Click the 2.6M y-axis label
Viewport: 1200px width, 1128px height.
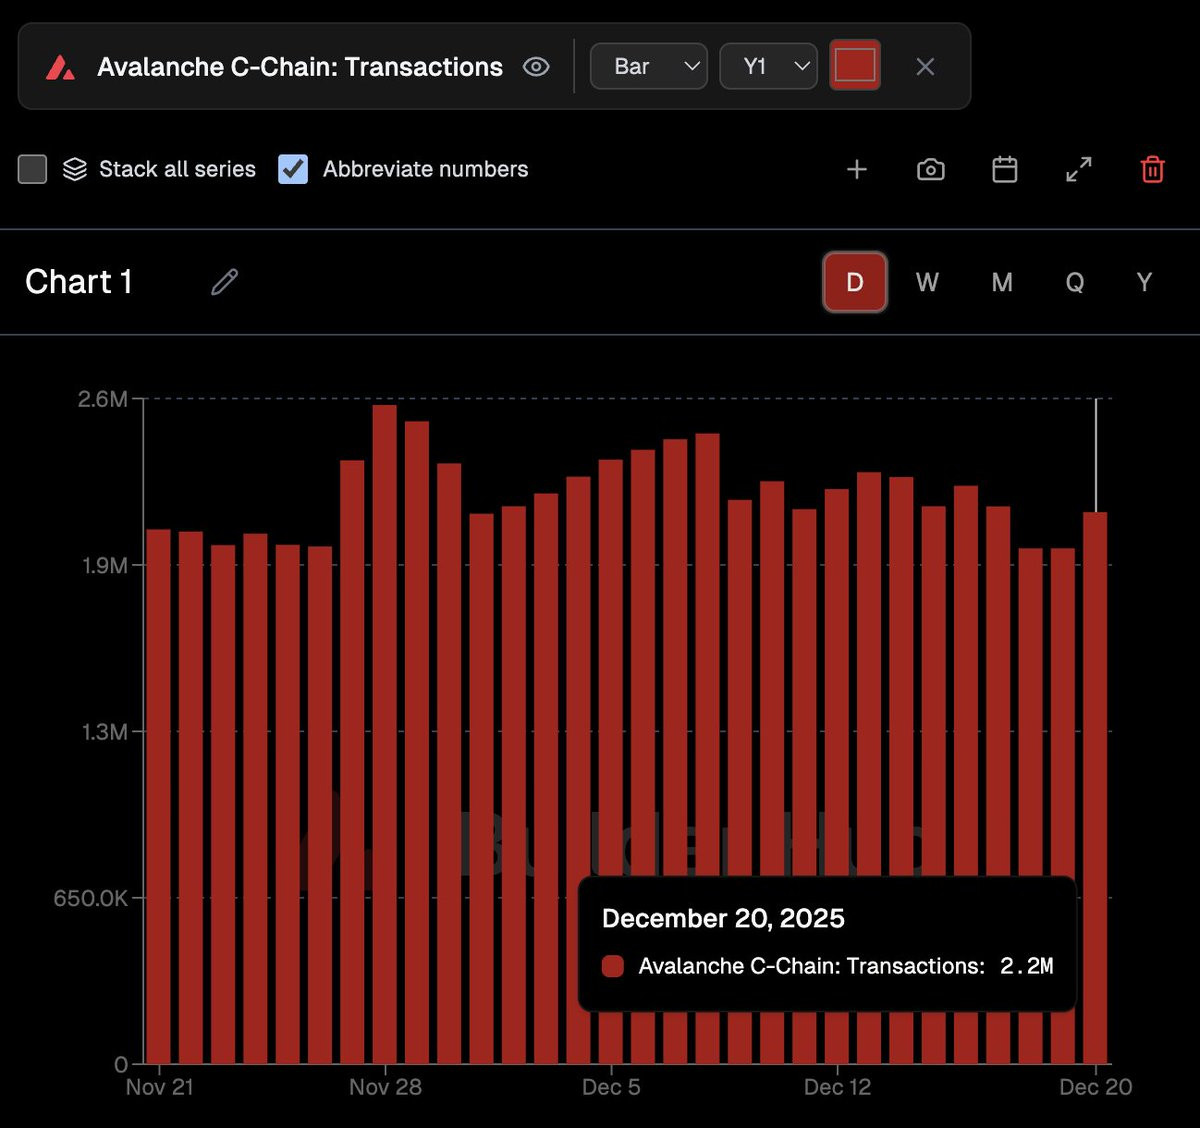pos(103,399)
